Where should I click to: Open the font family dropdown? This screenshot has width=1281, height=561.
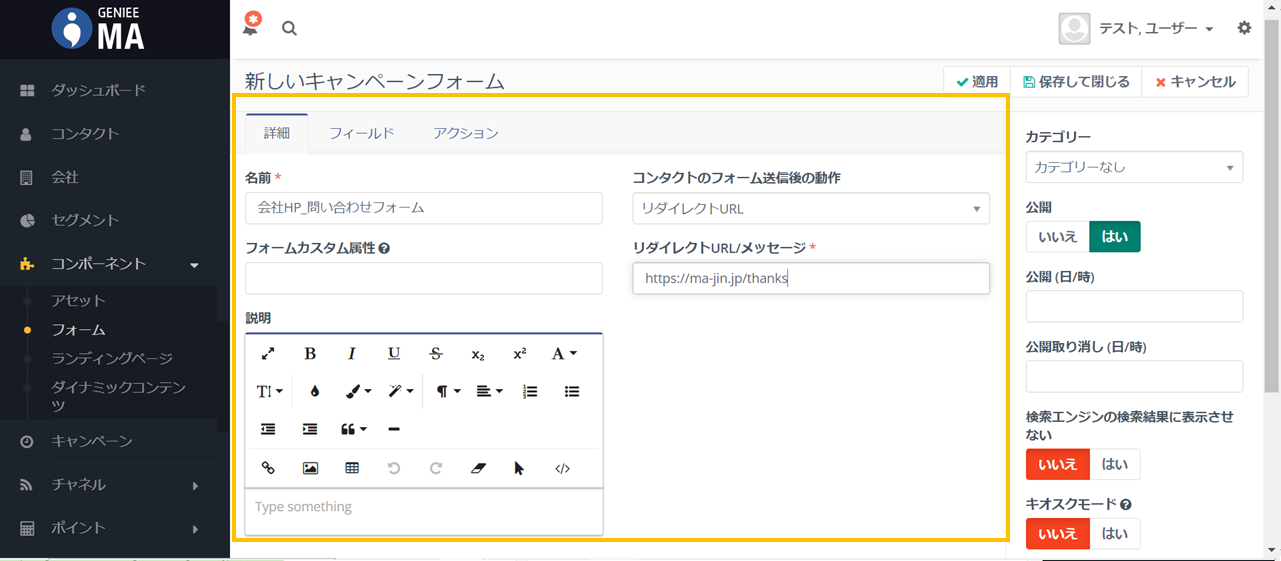click(564, 353)
